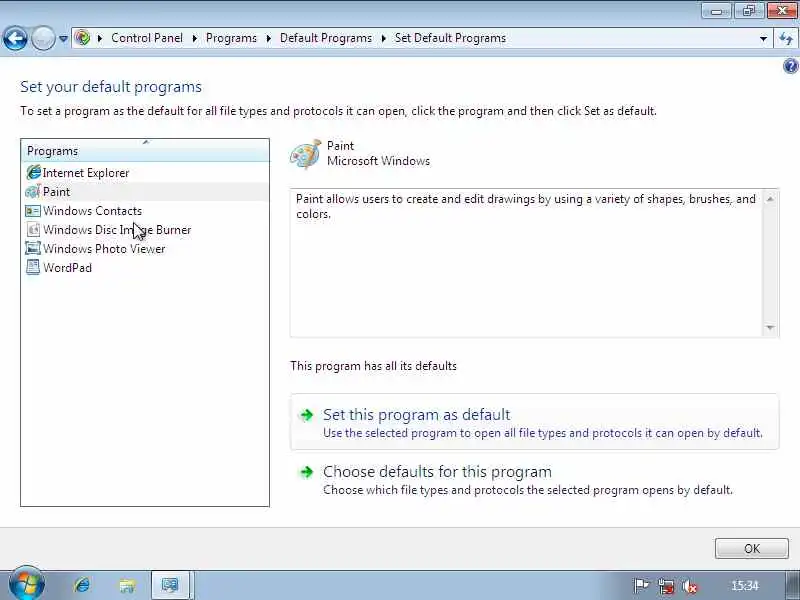Click the Windows Photo Viewer icon
The image size is (800, 600).
pos(33,248)
